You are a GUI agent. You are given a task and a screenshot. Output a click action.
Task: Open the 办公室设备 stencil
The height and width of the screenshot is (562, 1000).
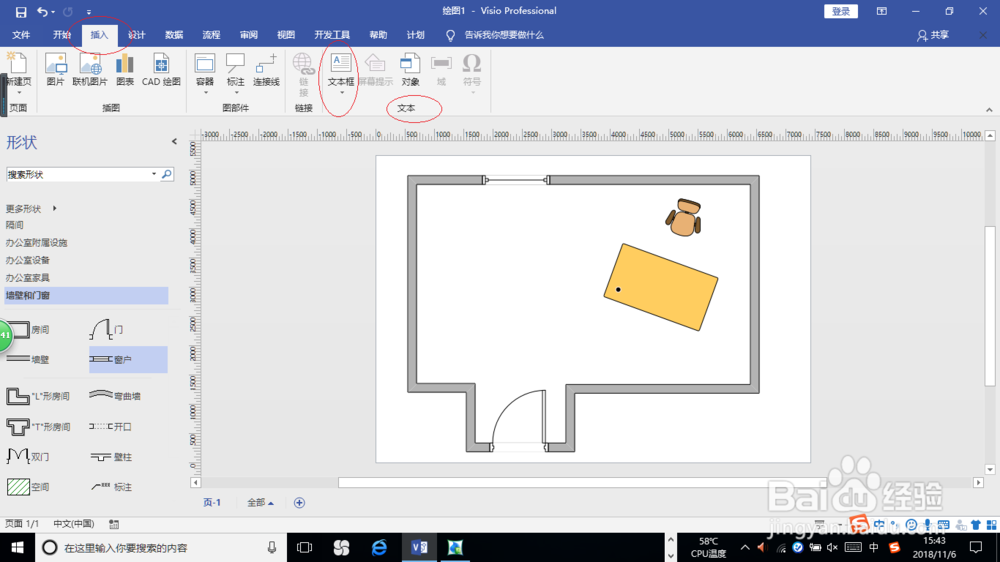[x=27, y=260]
